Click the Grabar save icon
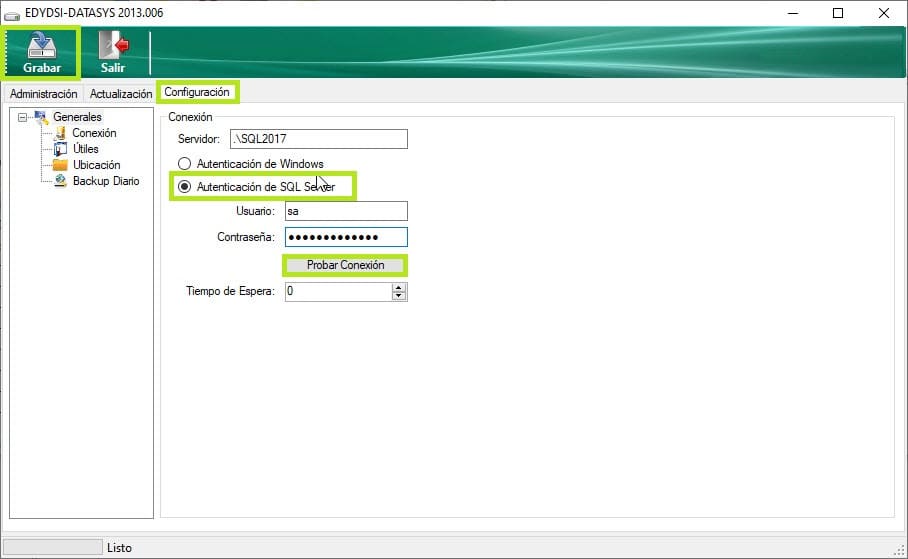 pyautogui.click(x=42, y=45)
